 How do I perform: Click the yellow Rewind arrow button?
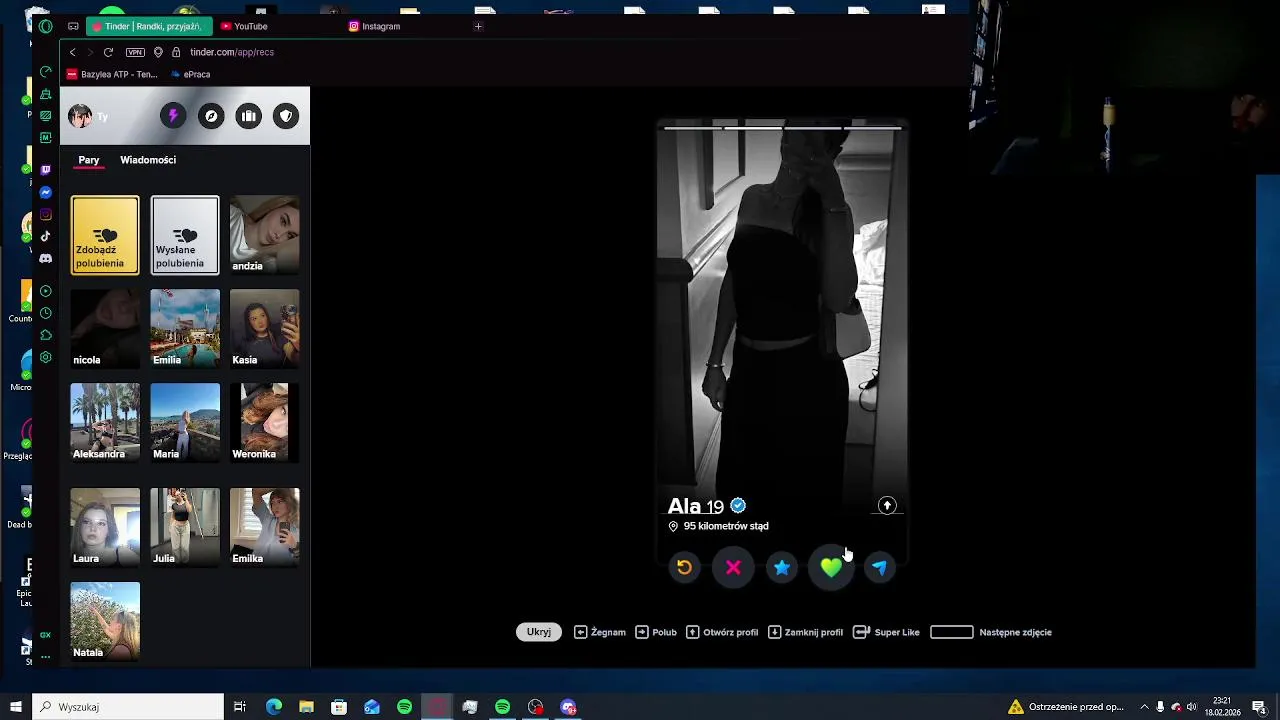(x=684, y=567)
